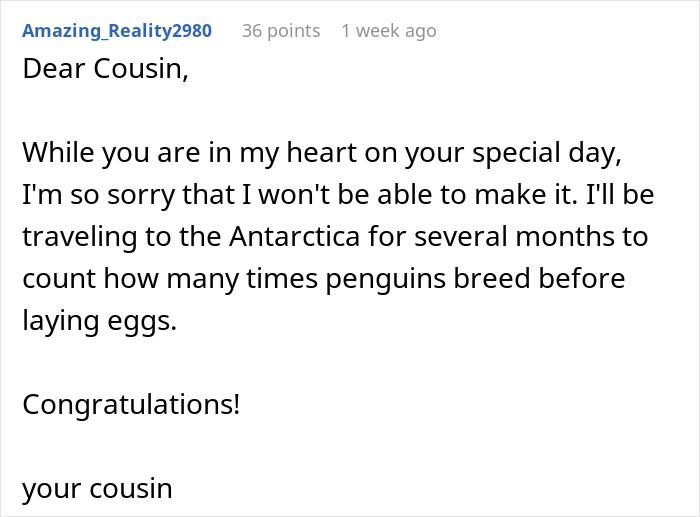This screenshot has width=700, height=517.
Task: Click the your cousin signature line
Action: (97, 489)
